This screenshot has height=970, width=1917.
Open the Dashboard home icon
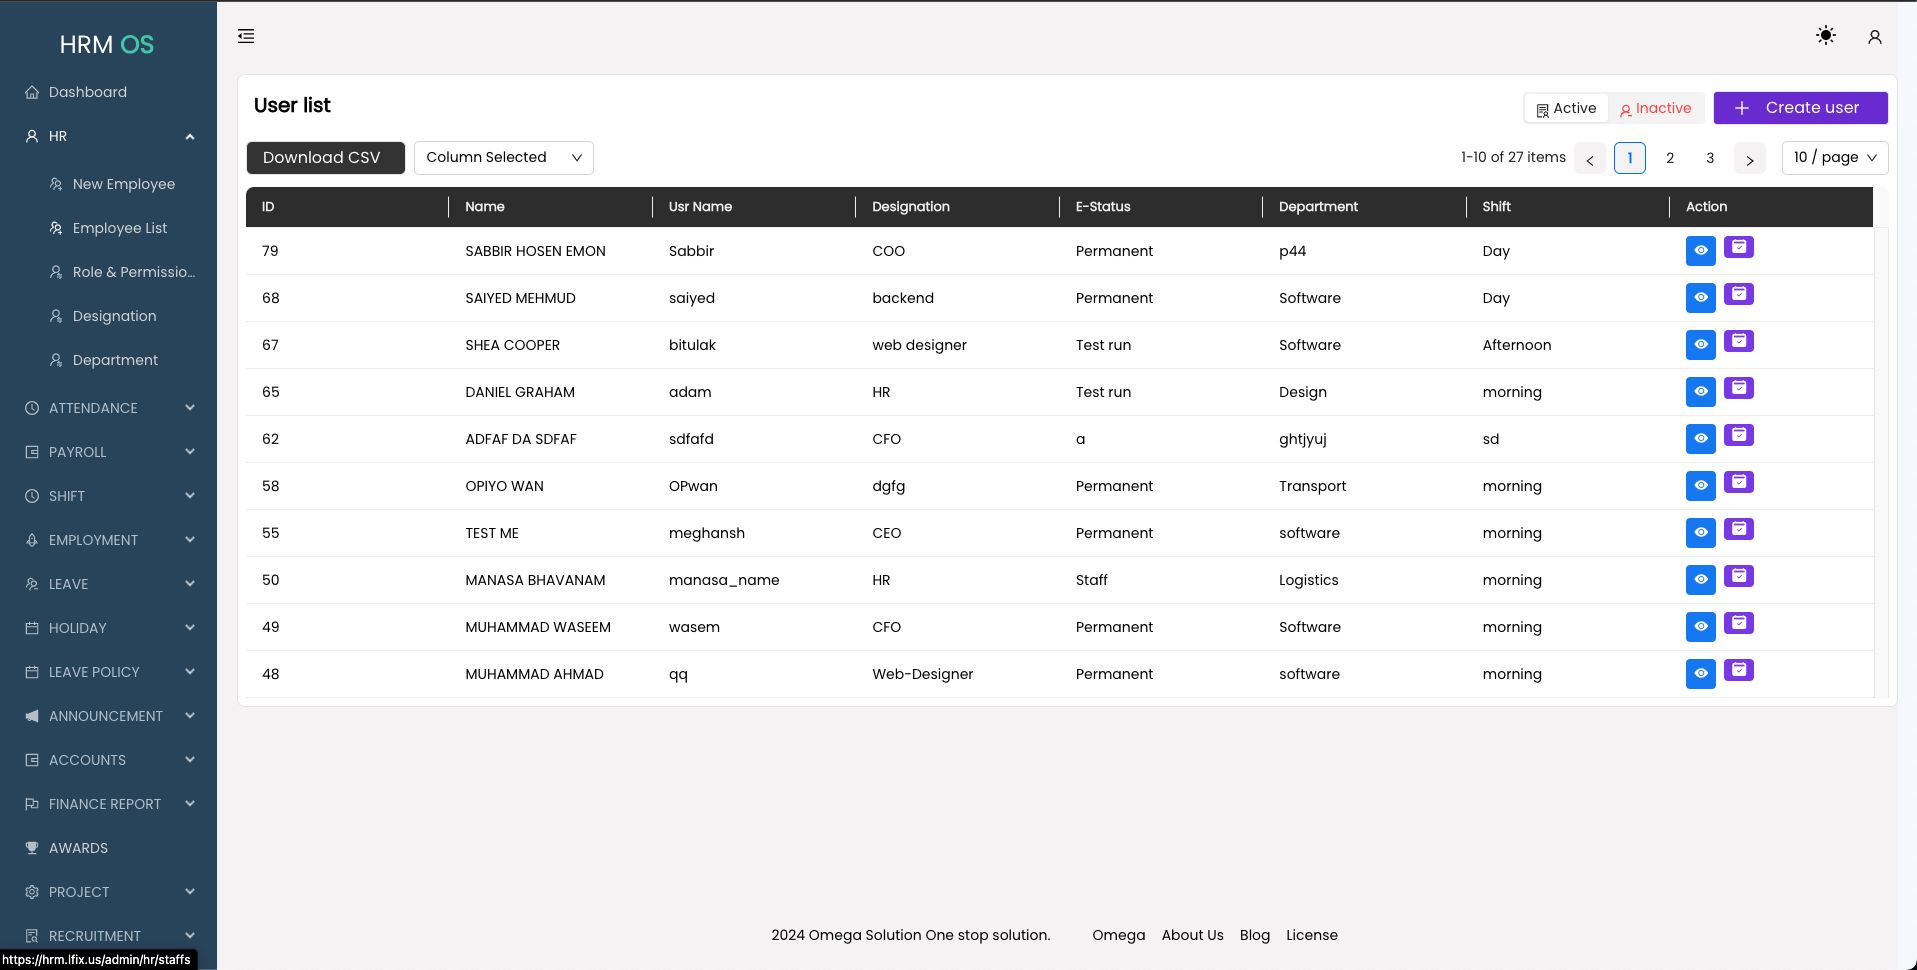[32, 92]
